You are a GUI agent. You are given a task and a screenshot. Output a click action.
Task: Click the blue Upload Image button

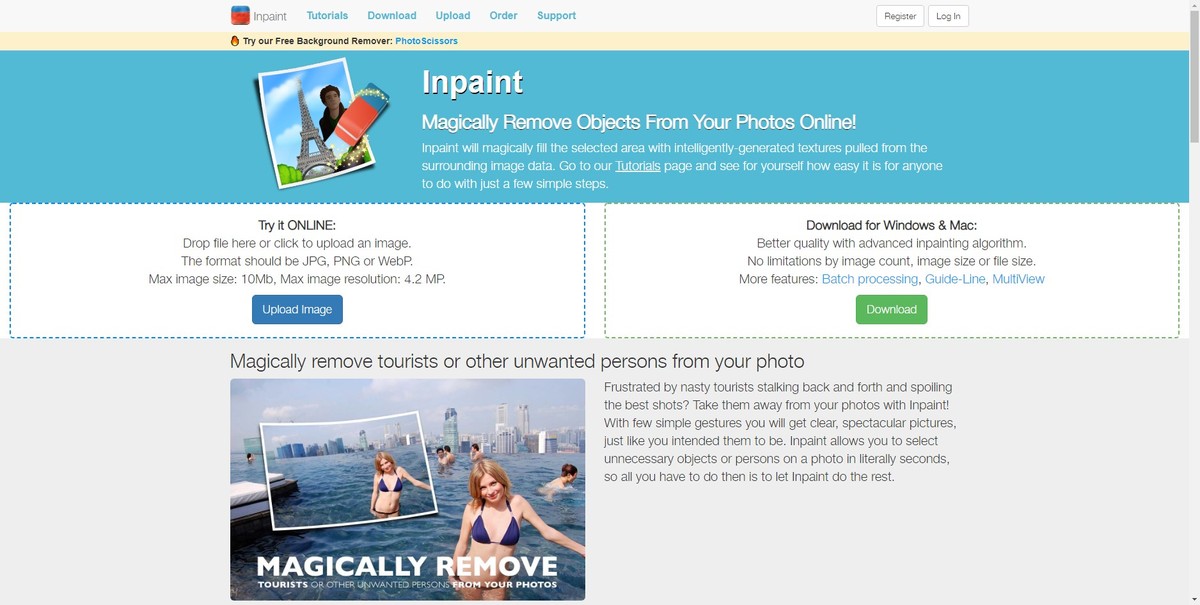(x=297, y=309)
